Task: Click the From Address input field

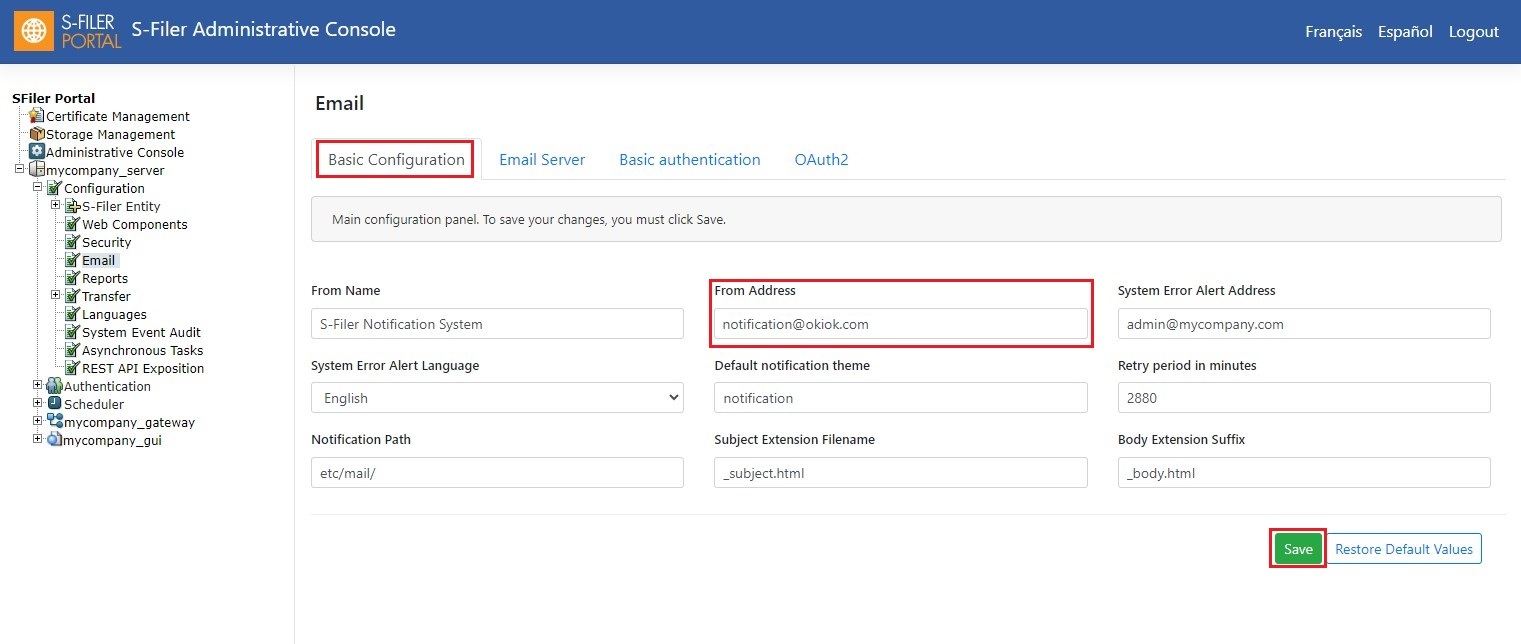Action: pos(900,324)
